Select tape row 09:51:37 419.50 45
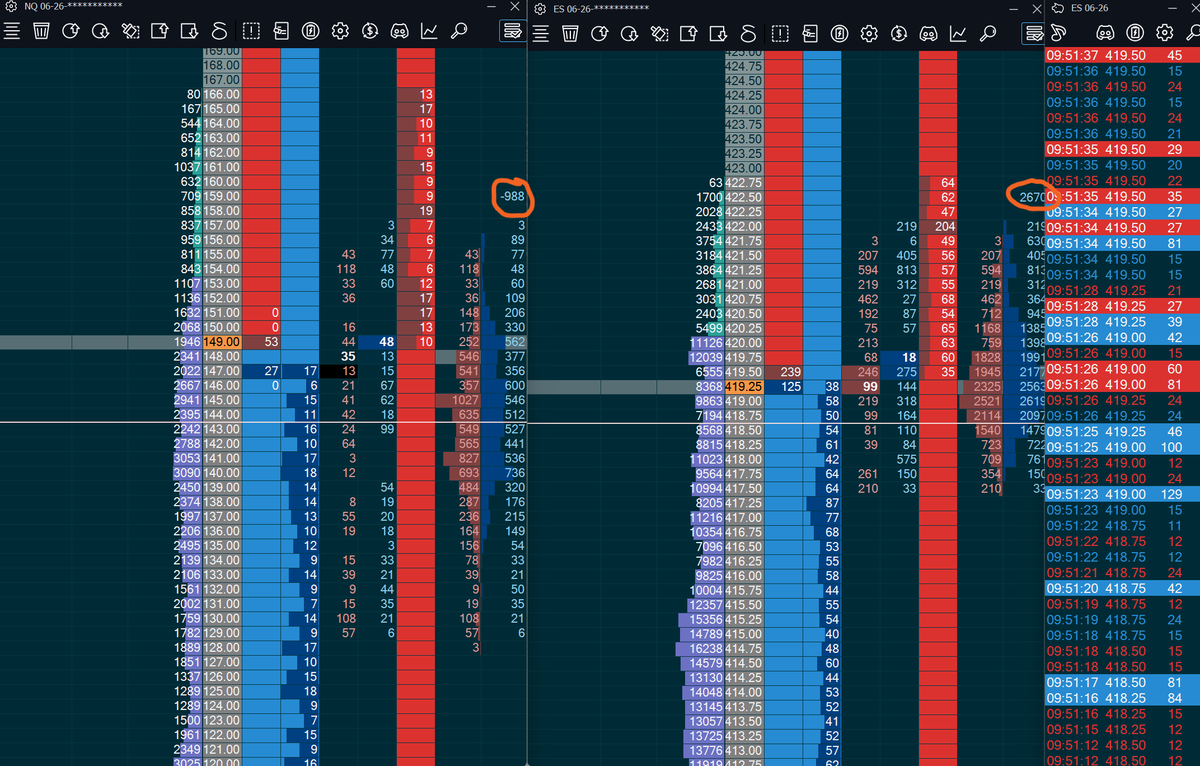Screen dimensions: 1200x766 (x=1121, y=55)
